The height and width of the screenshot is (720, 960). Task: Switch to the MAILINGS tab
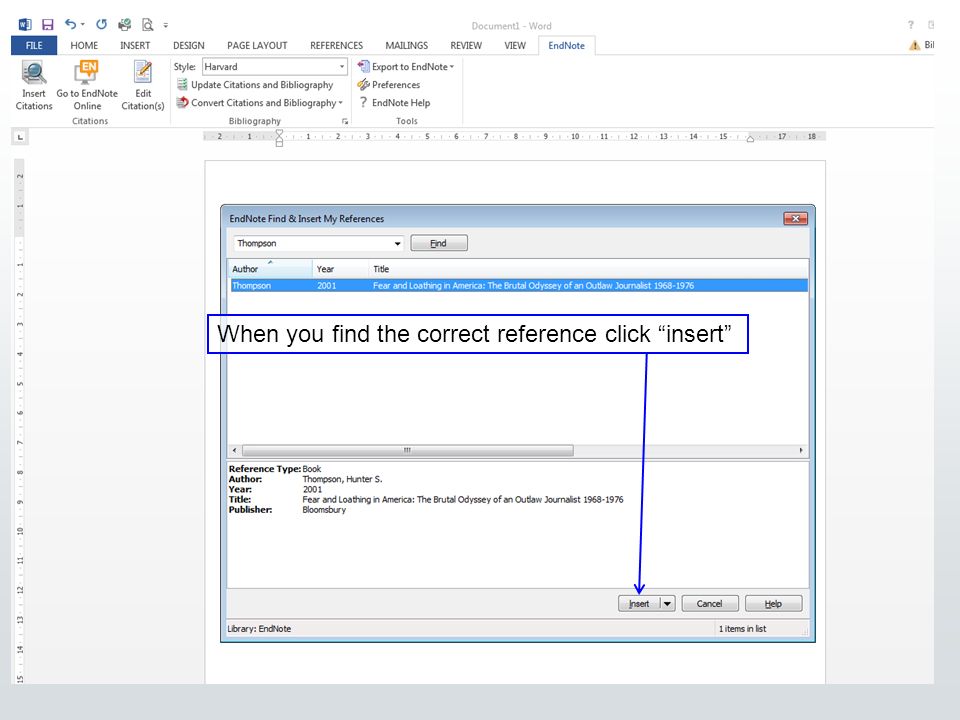(407, 45)
